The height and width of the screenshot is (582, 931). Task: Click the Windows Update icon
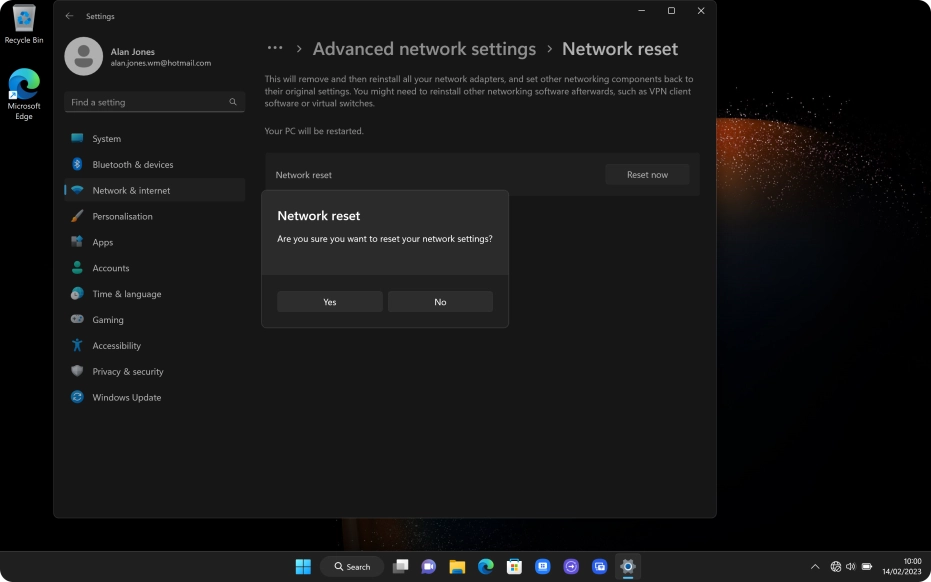pyautogui.click(x=77, y=397)
